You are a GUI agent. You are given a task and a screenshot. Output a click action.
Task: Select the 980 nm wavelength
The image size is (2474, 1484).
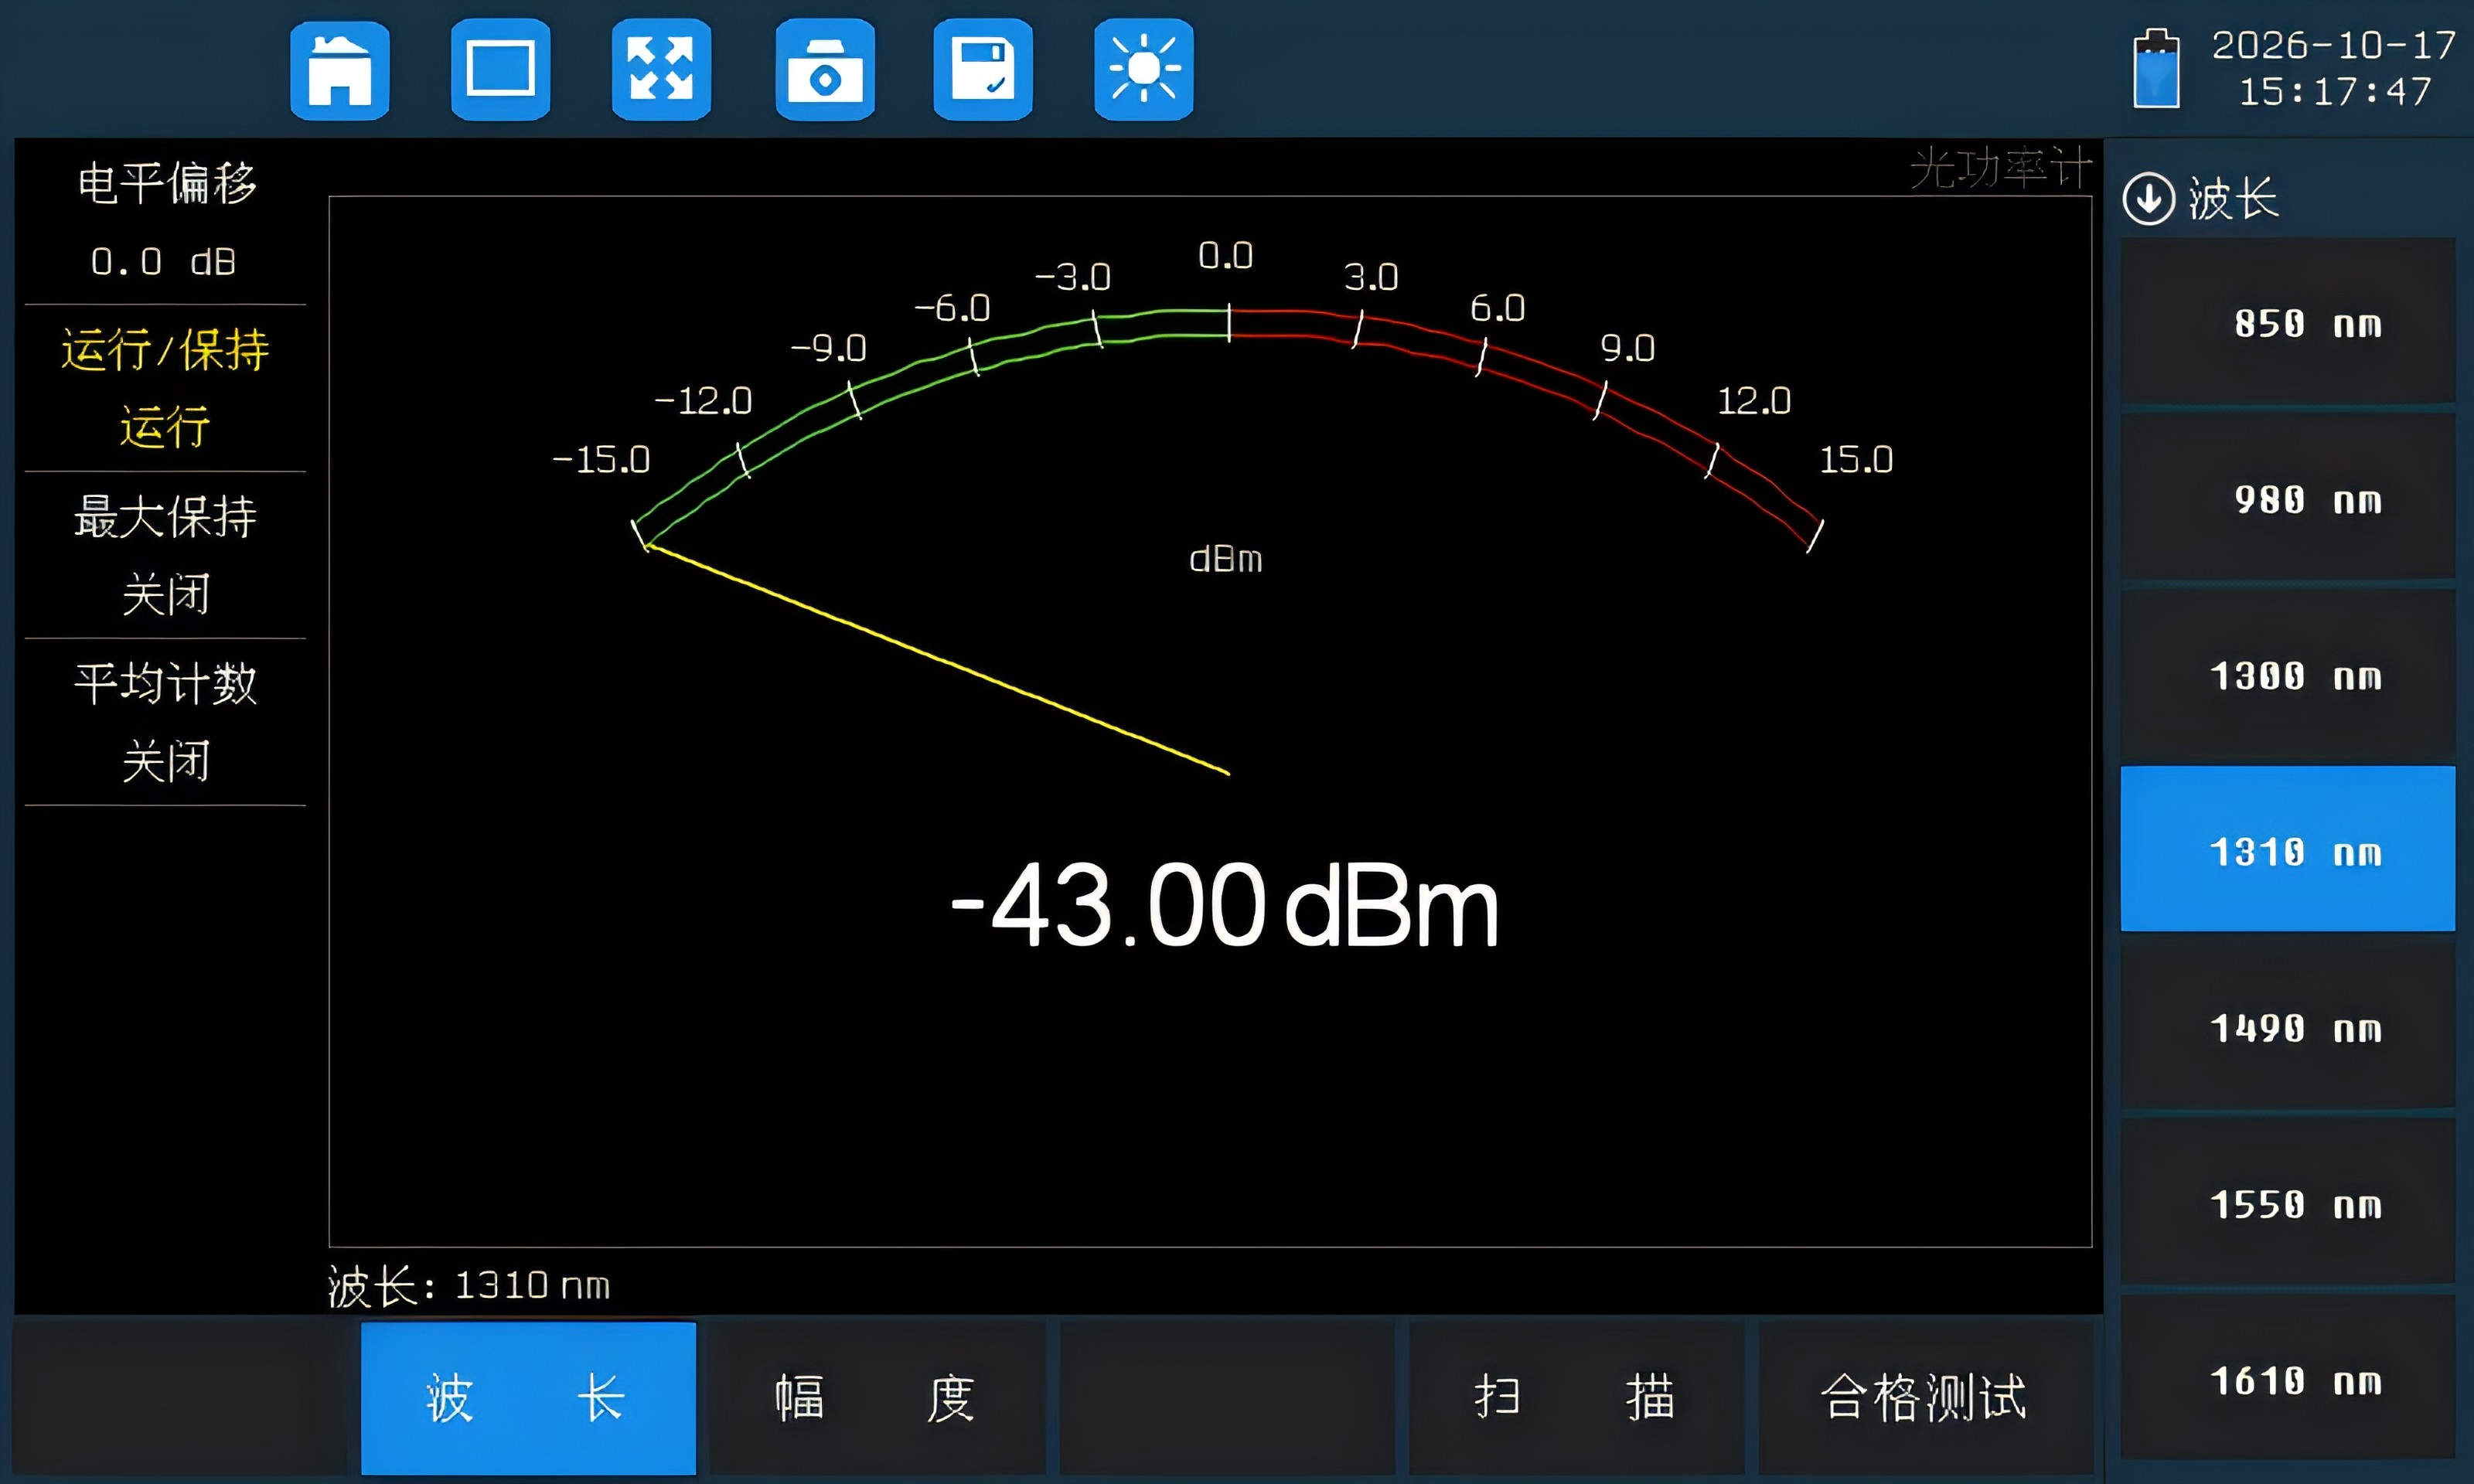click(x=2288, y=497)
